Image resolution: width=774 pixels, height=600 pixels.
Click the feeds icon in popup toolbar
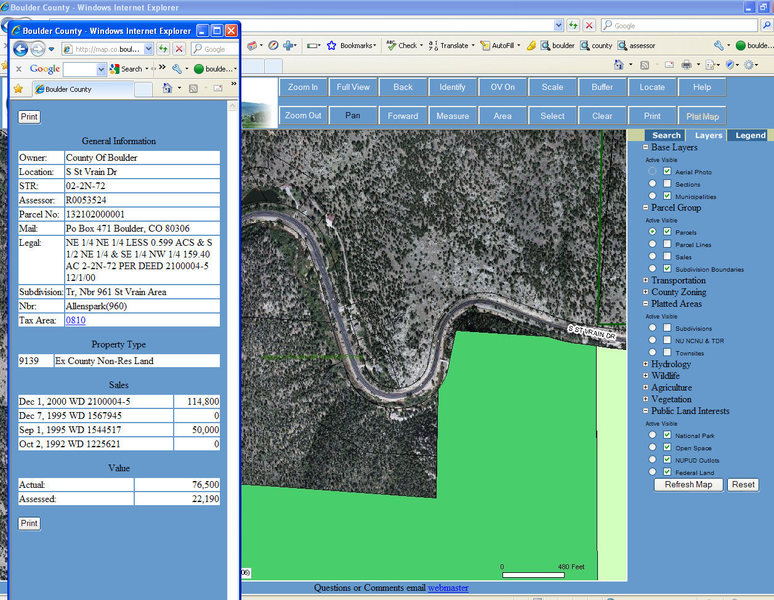[x=193, y=89]
